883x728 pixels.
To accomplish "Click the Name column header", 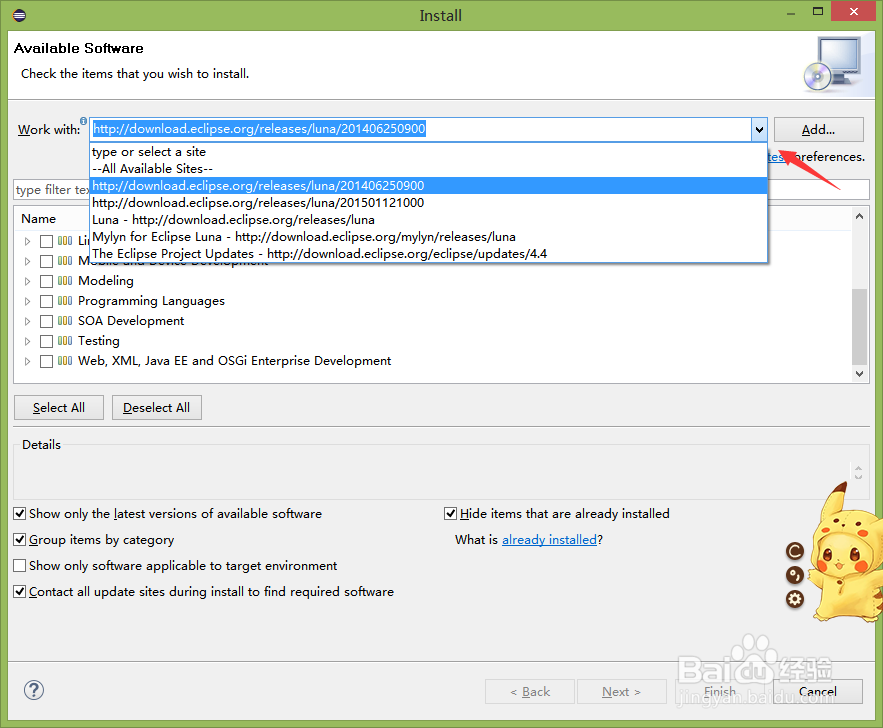I will 38,218.
